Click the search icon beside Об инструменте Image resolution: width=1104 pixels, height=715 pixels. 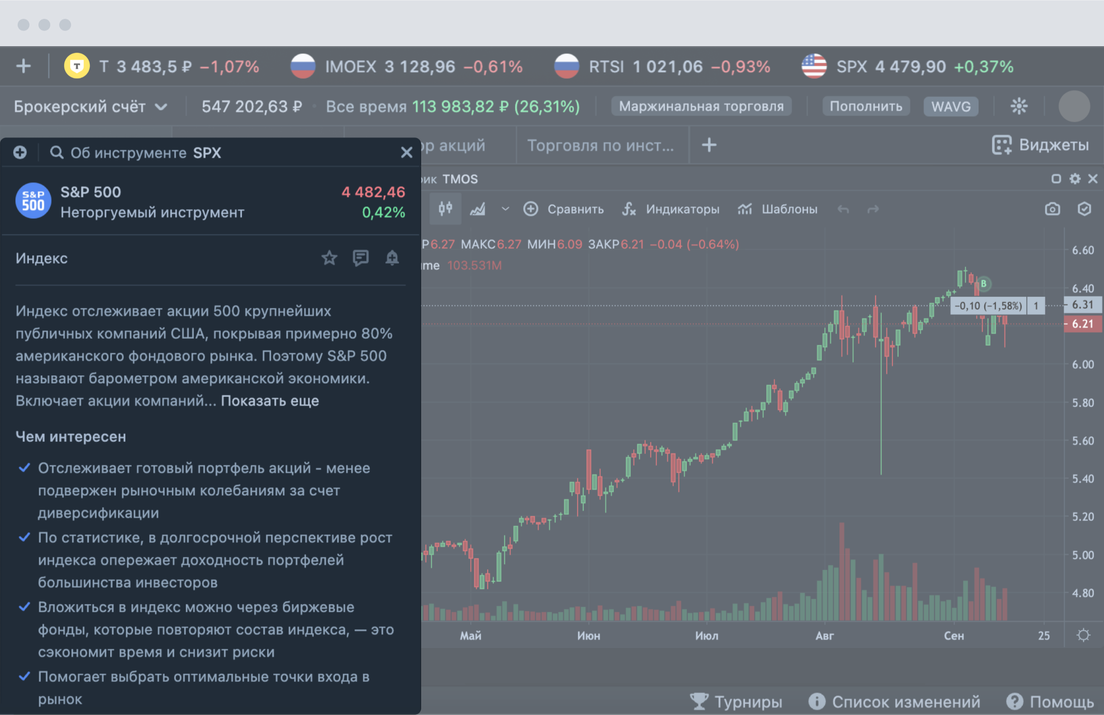coord(56,153)
